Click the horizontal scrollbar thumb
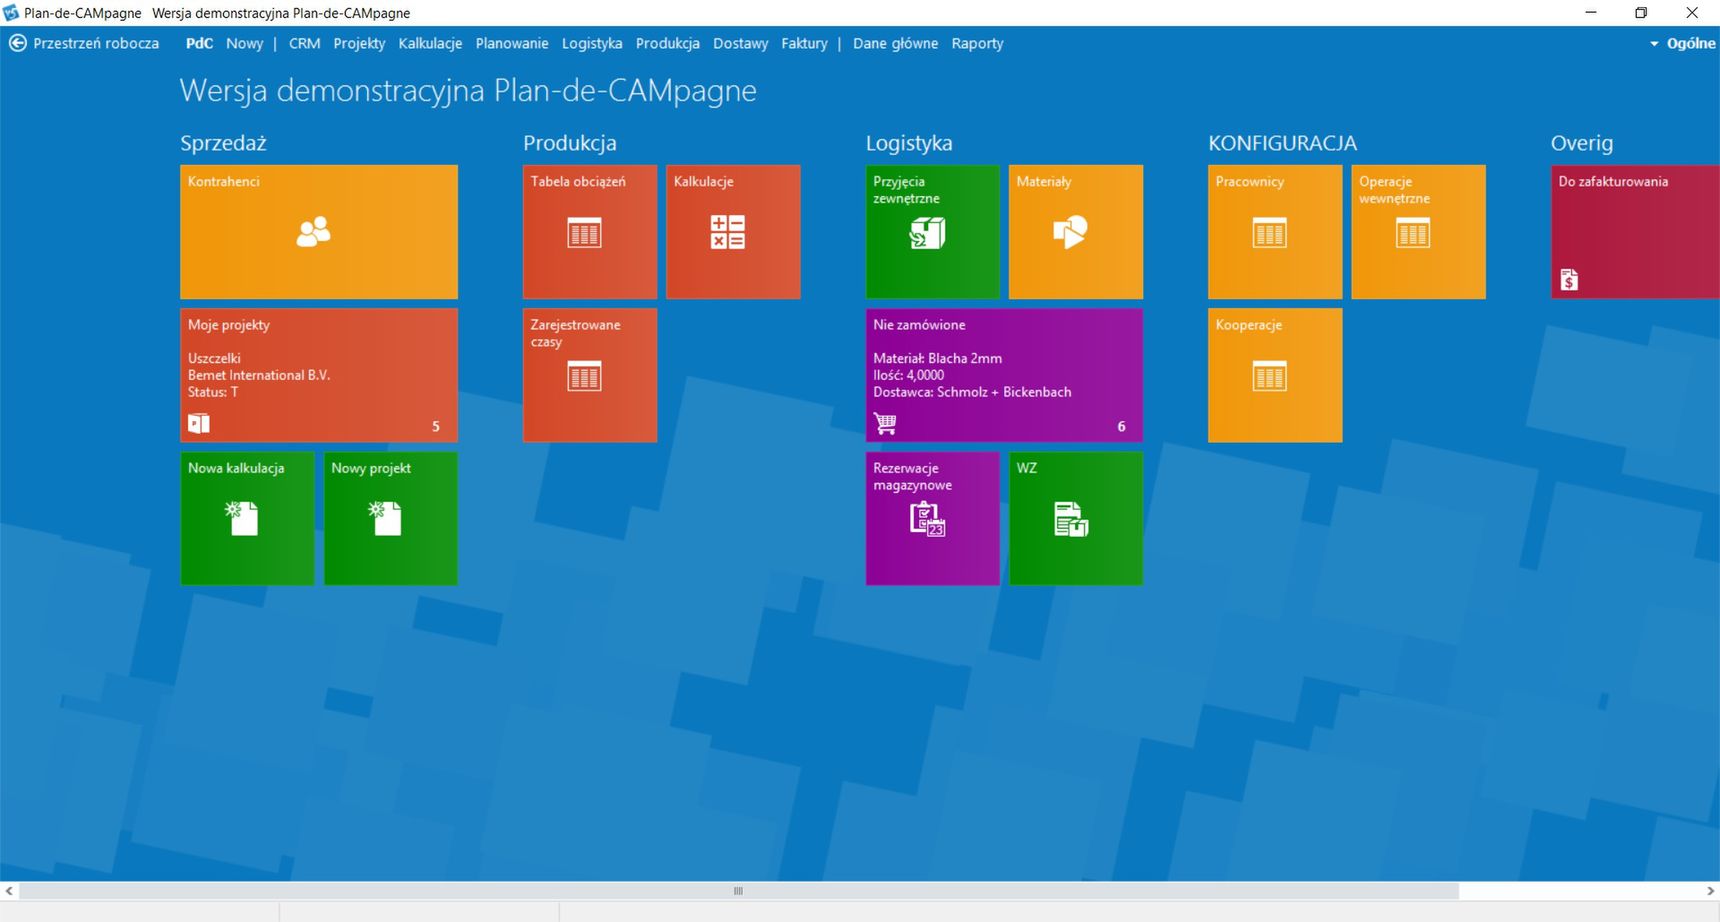1720x922 pixels. click(738, 891)
